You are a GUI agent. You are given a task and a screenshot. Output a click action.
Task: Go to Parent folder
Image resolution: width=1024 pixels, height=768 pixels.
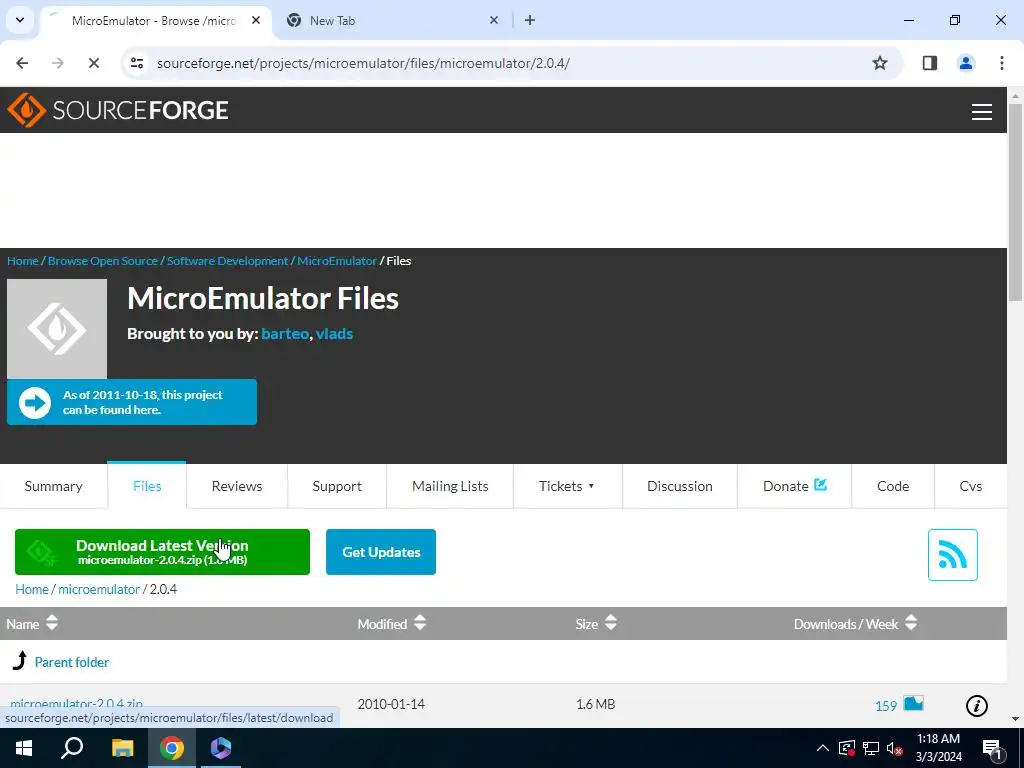(72, 662)
